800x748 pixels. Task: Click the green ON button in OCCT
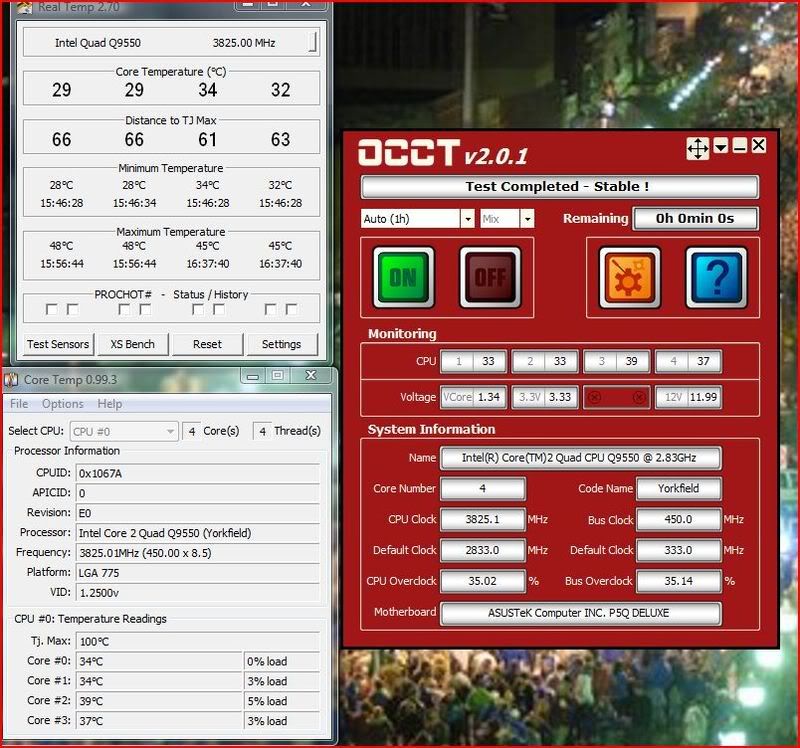(x=404, y=278)
